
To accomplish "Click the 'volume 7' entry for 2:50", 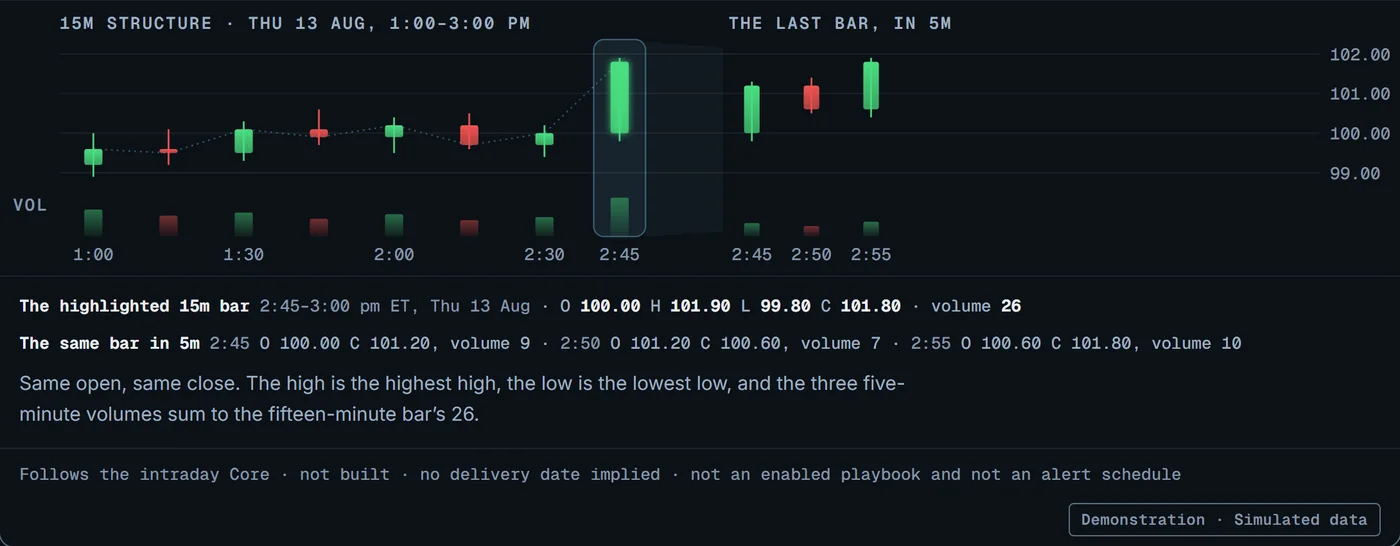I will coord(841,343).
